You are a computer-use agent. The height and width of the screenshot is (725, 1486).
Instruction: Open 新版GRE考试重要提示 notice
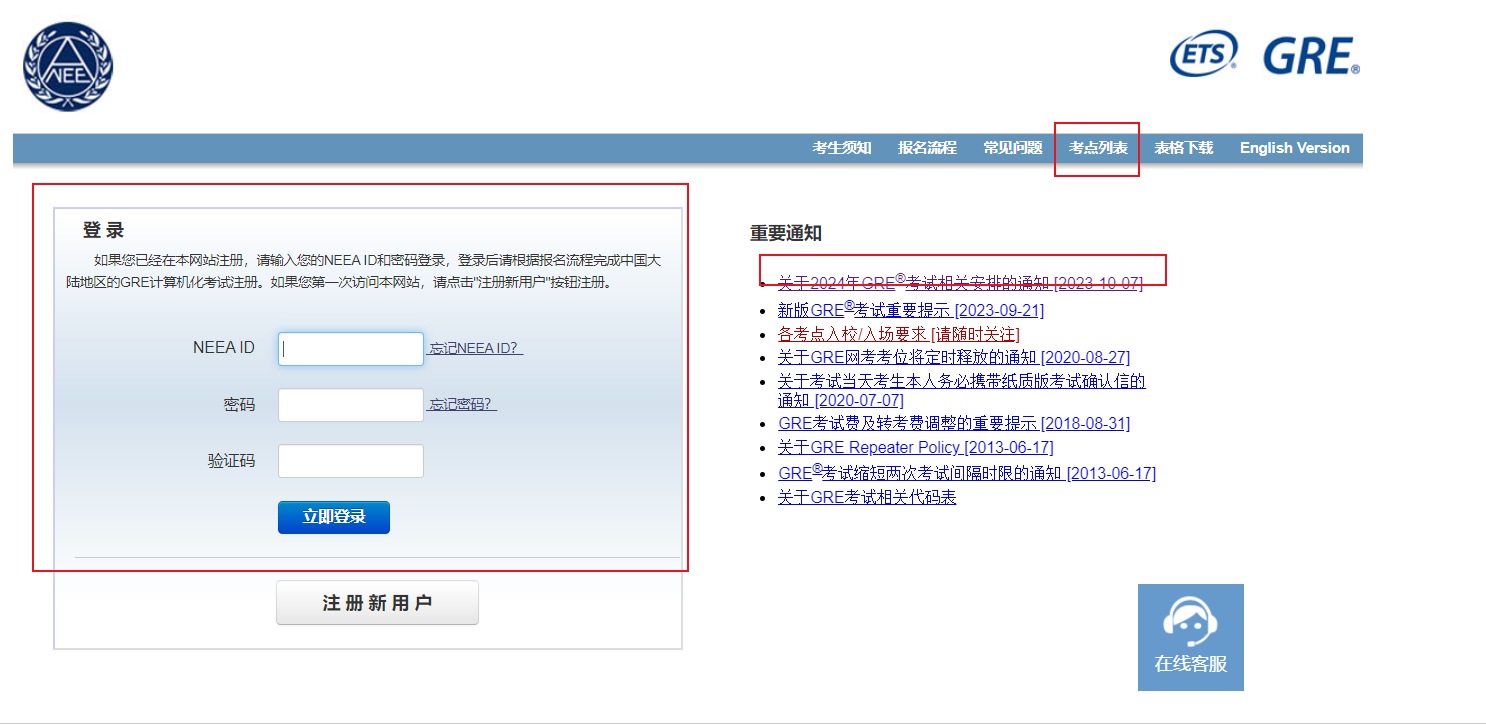[910, 311]
